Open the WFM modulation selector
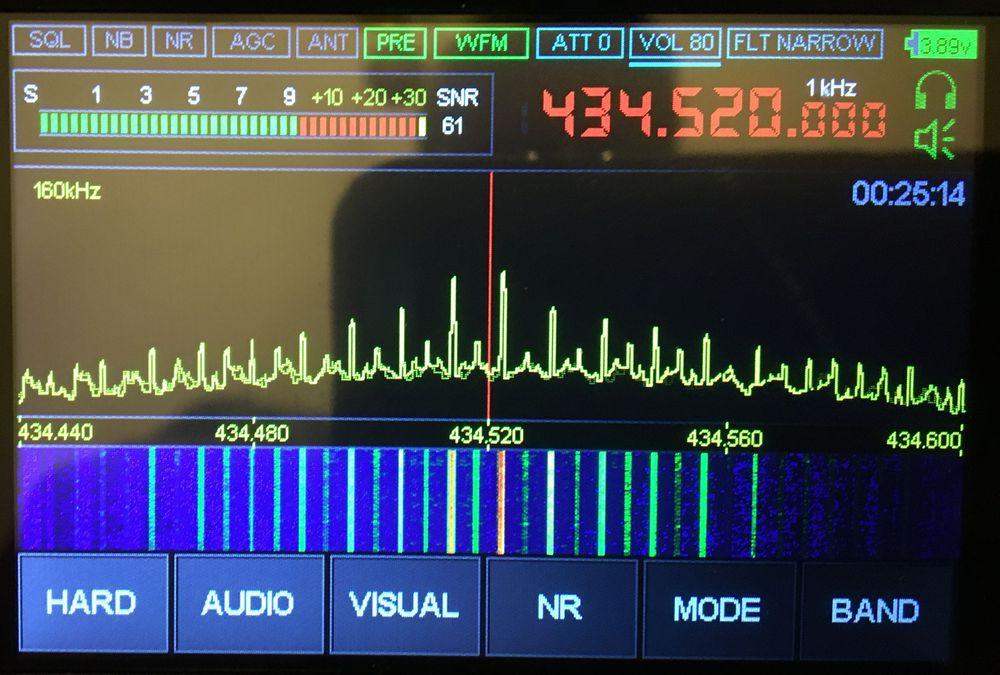 point(480,43)
